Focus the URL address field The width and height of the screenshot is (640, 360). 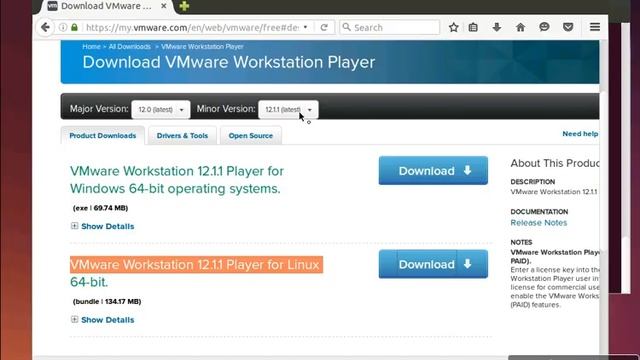pos(192,27)
